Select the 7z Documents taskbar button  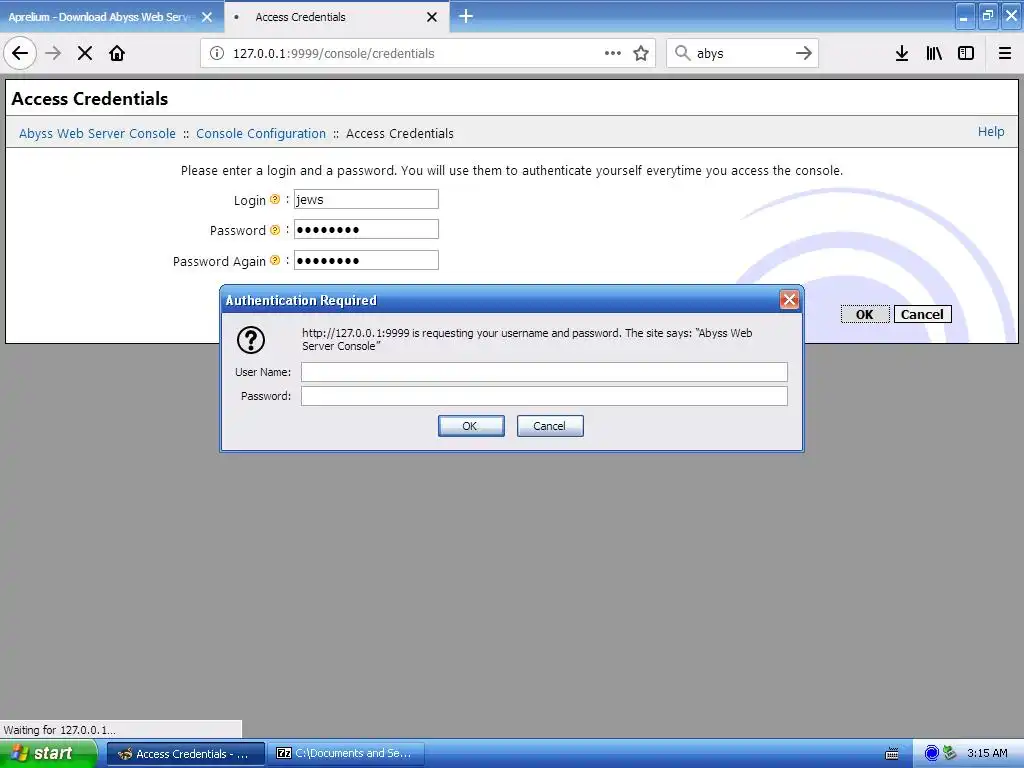346,754
